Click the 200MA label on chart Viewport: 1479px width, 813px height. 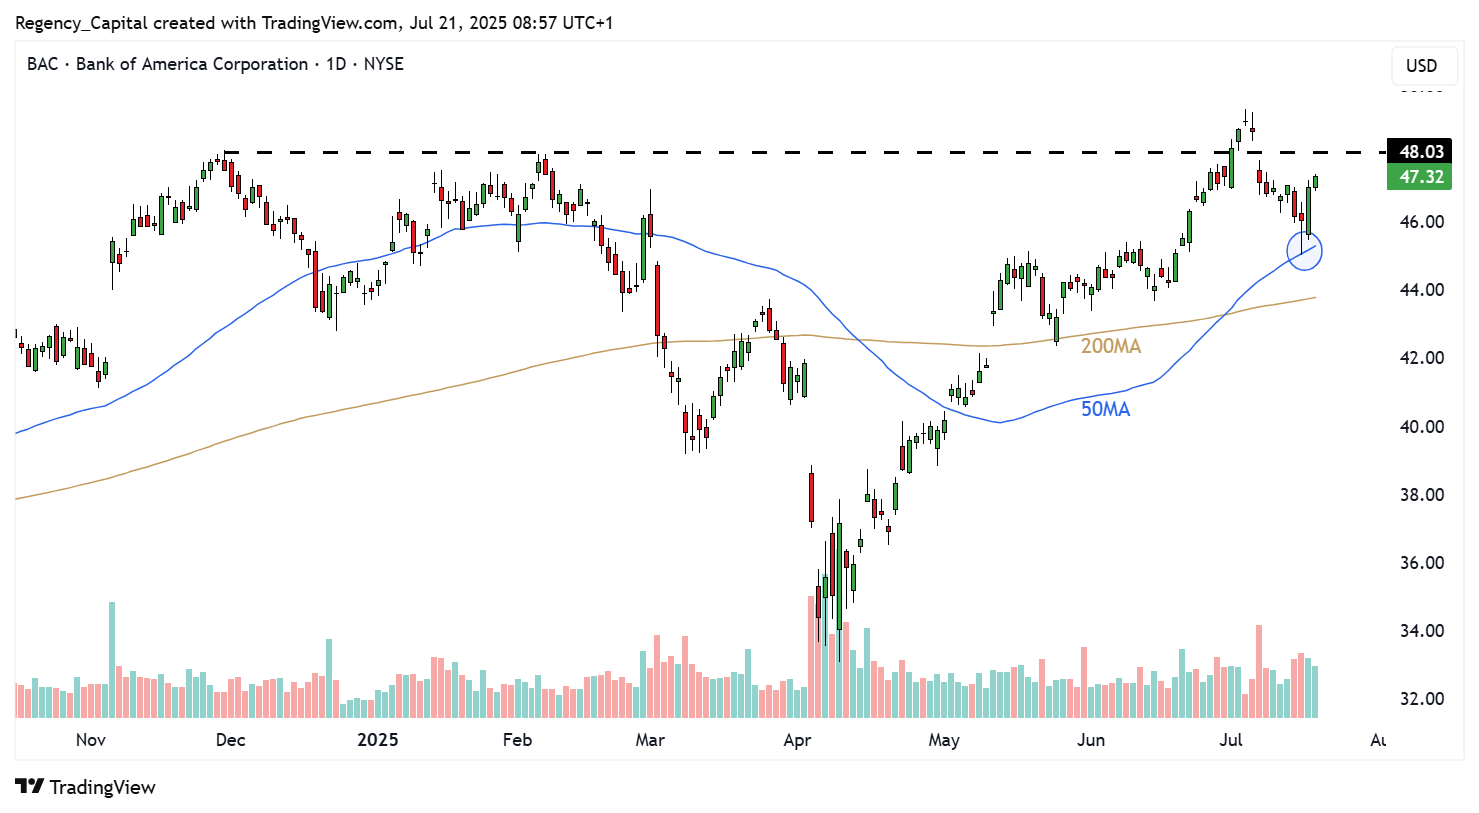point(1110,346)
